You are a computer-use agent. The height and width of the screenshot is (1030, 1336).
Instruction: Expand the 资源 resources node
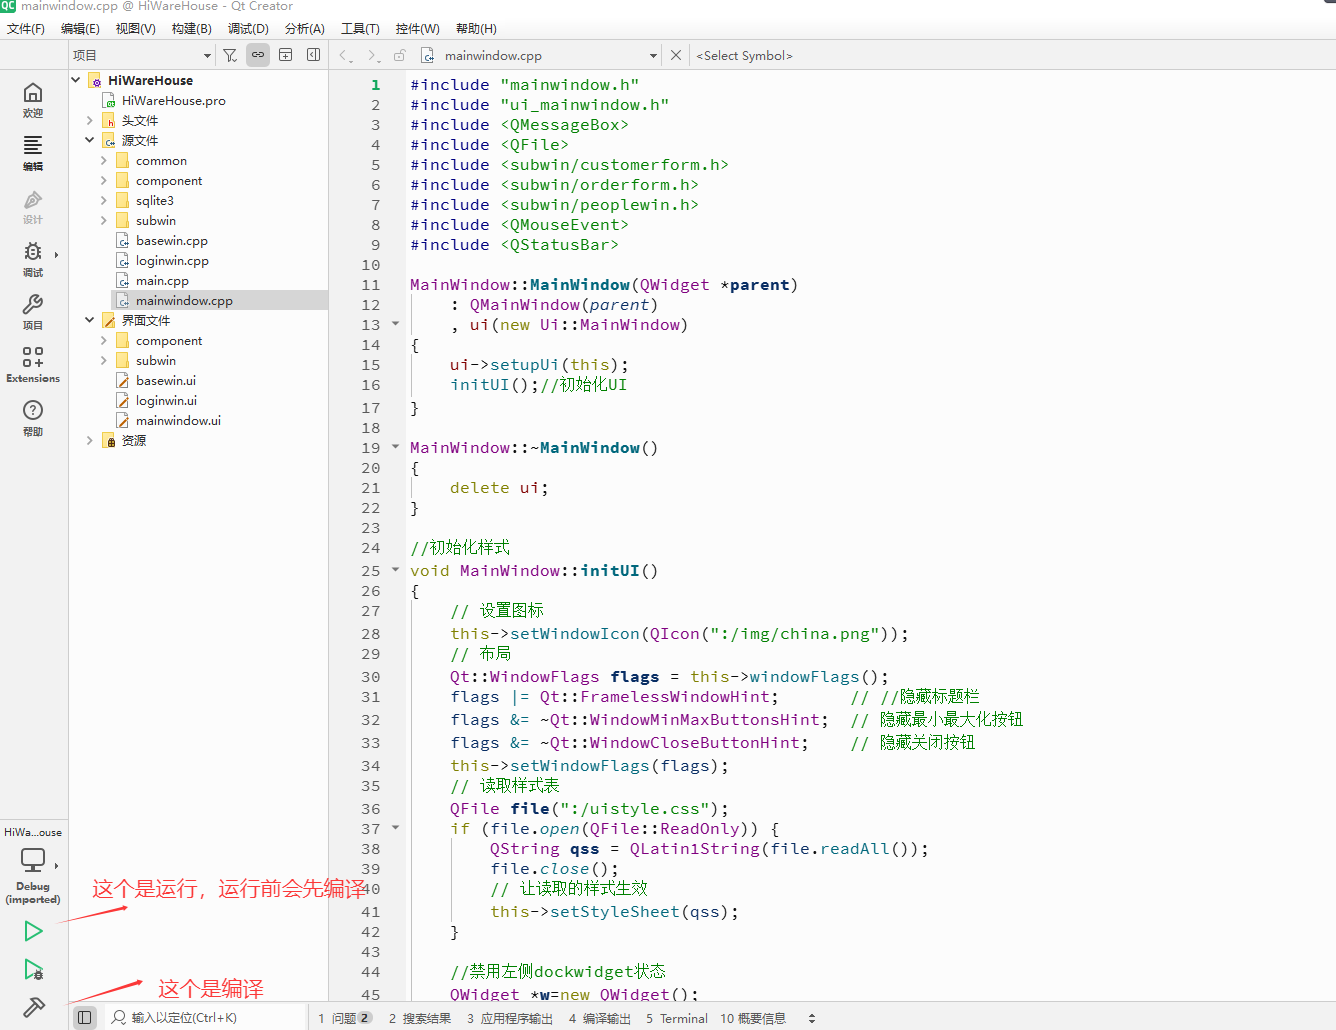(90, 440)
